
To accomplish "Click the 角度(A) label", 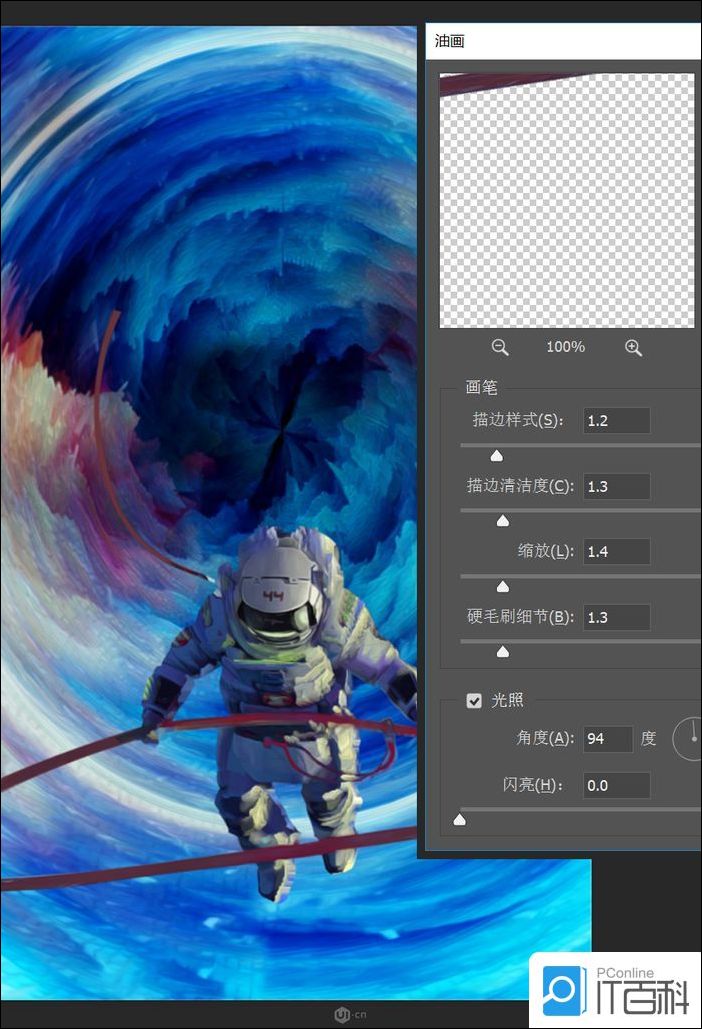I will click(x=545, y=738).
